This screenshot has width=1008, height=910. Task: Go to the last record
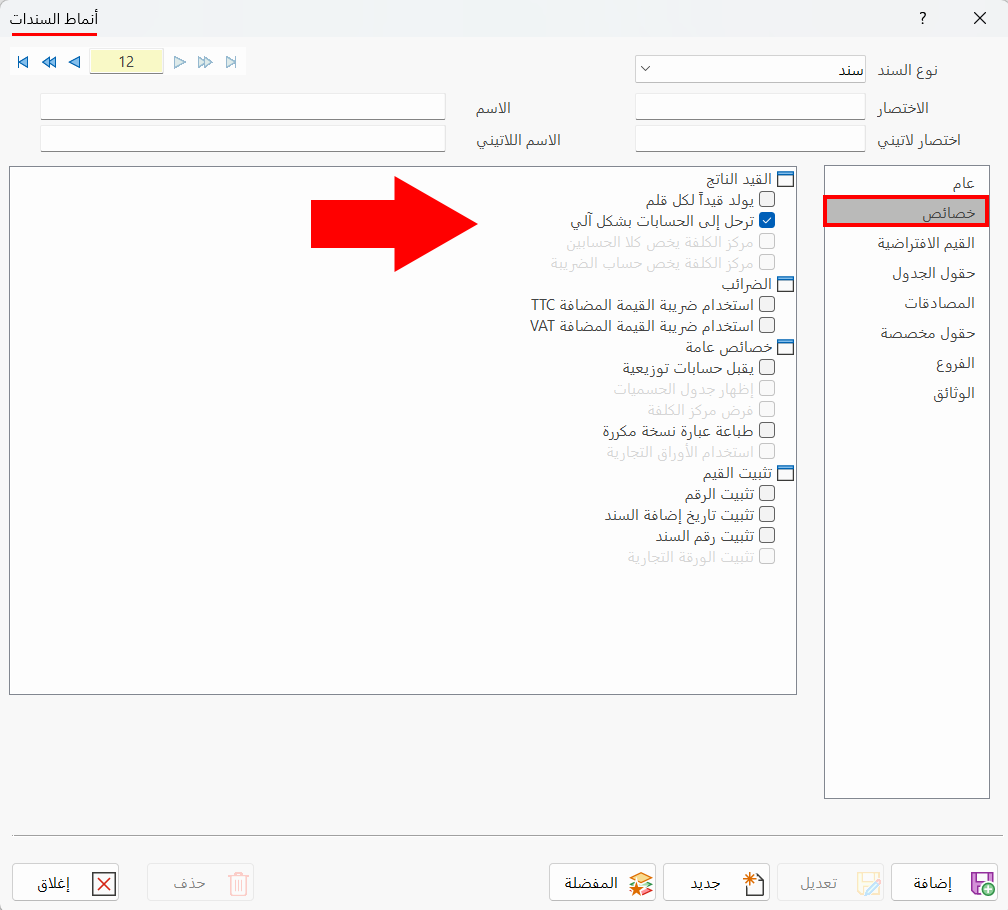(231, 62)
